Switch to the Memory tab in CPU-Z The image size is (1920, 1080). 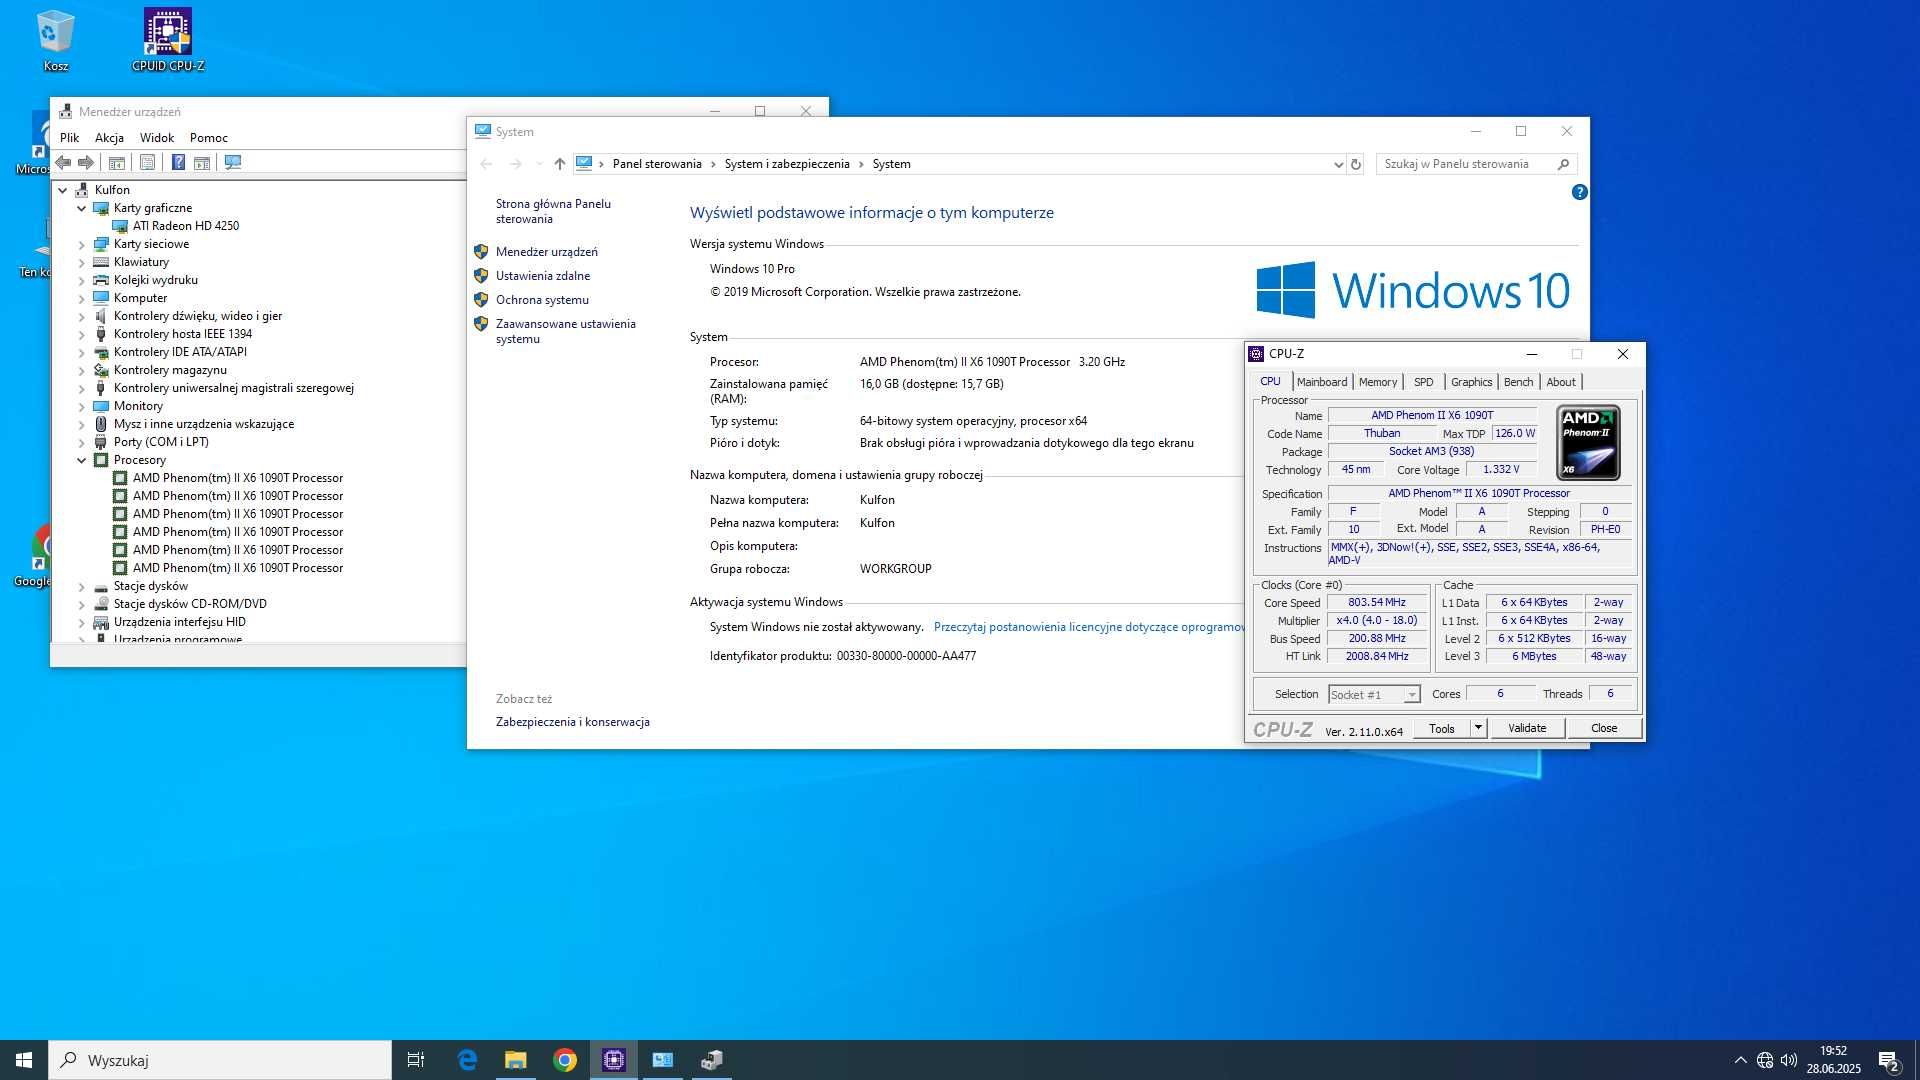point(1378,382)
